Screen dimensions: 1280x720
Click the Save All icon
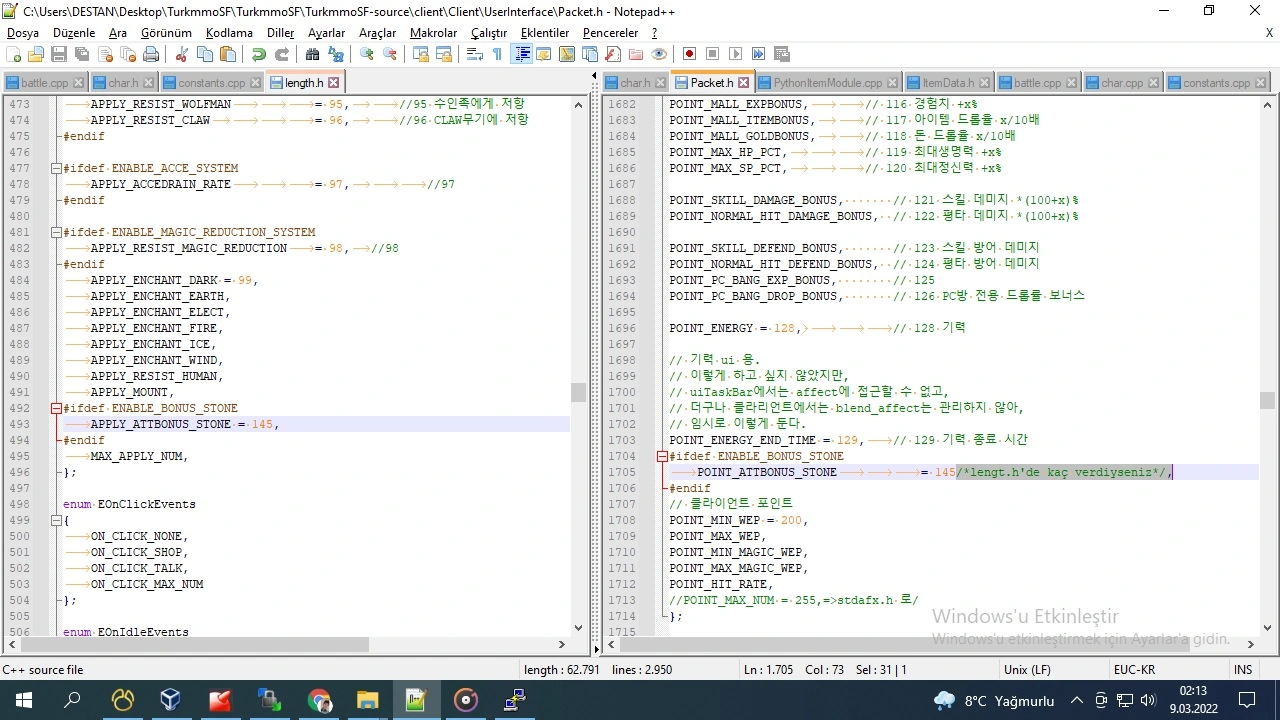point(82,54)
